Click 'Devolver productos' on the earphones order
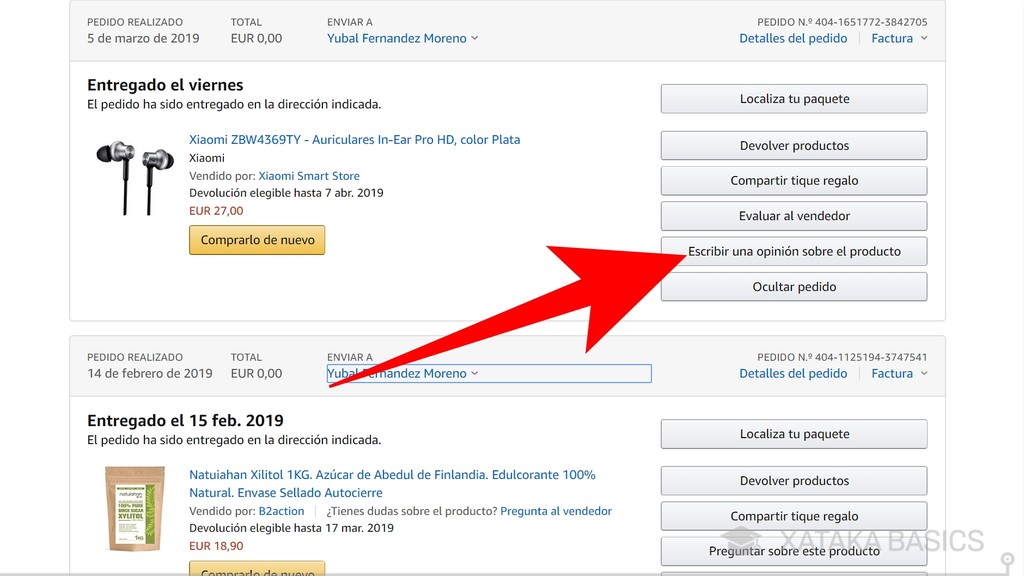The image size is (1024, 576). tap(793, 145)
